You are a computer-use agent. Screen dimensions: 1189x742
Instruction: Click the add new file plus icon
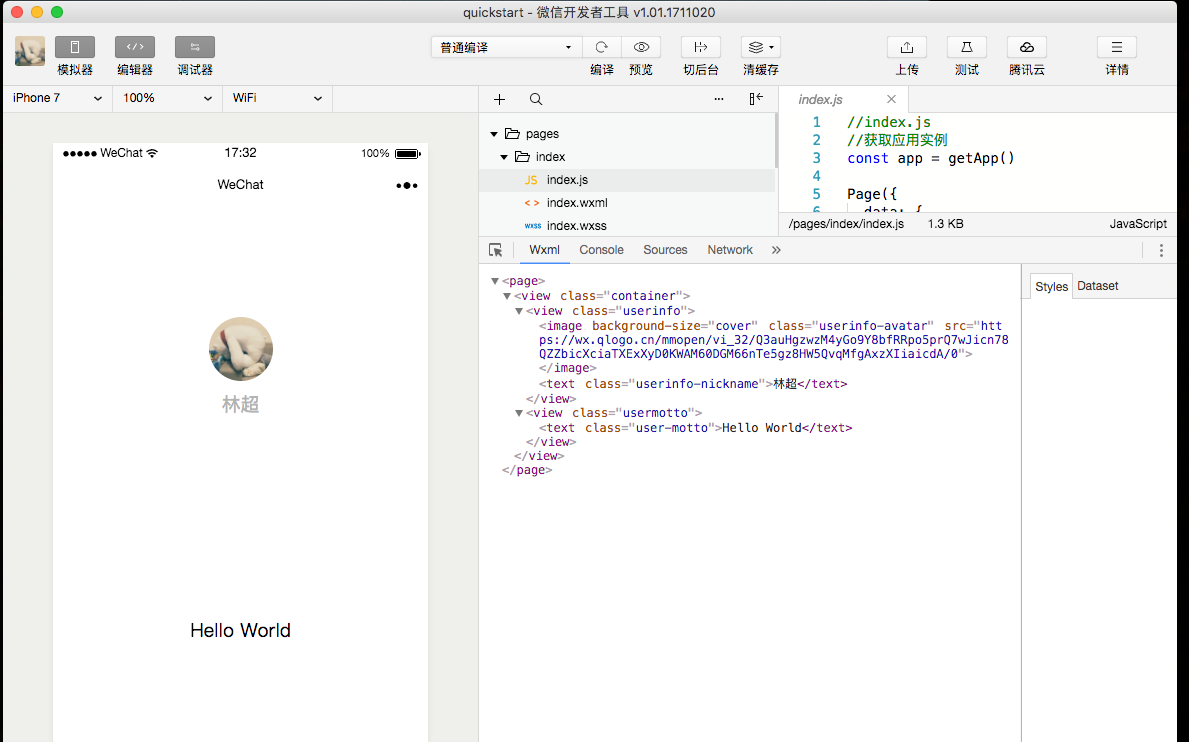point(500,99)
